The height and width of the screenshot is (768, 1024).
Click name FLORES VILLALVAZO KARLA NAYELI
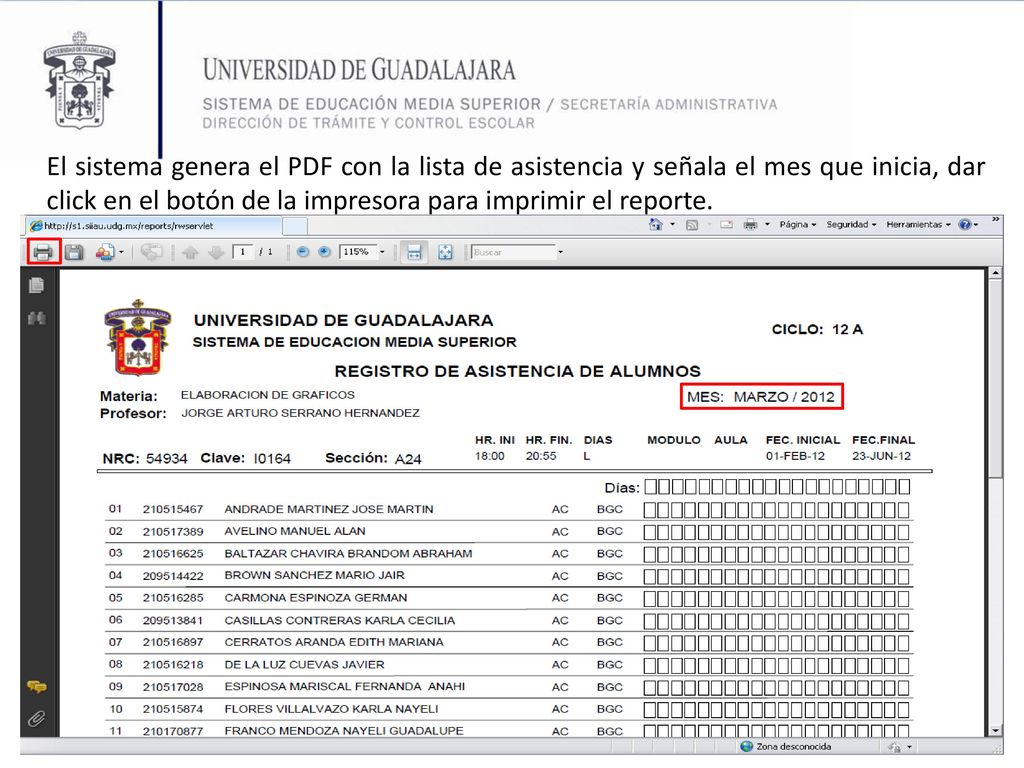[x=331, y=709]
